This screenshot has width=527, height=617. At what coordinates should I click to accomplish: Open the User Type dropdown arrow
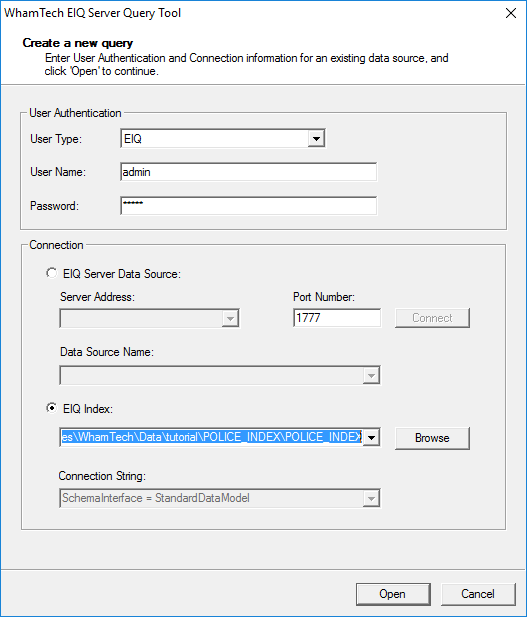pyautogui.click(x=316, y=139)
